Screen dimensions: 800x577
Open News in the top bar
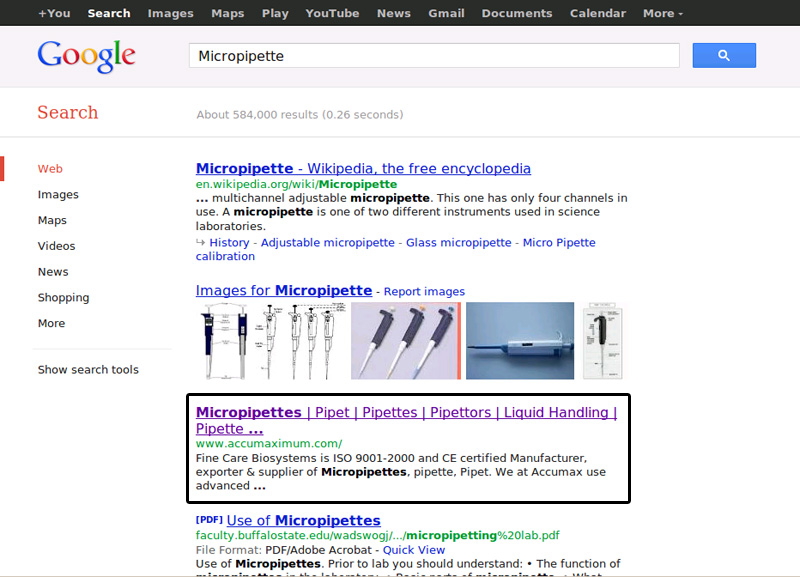click(393, 13)
